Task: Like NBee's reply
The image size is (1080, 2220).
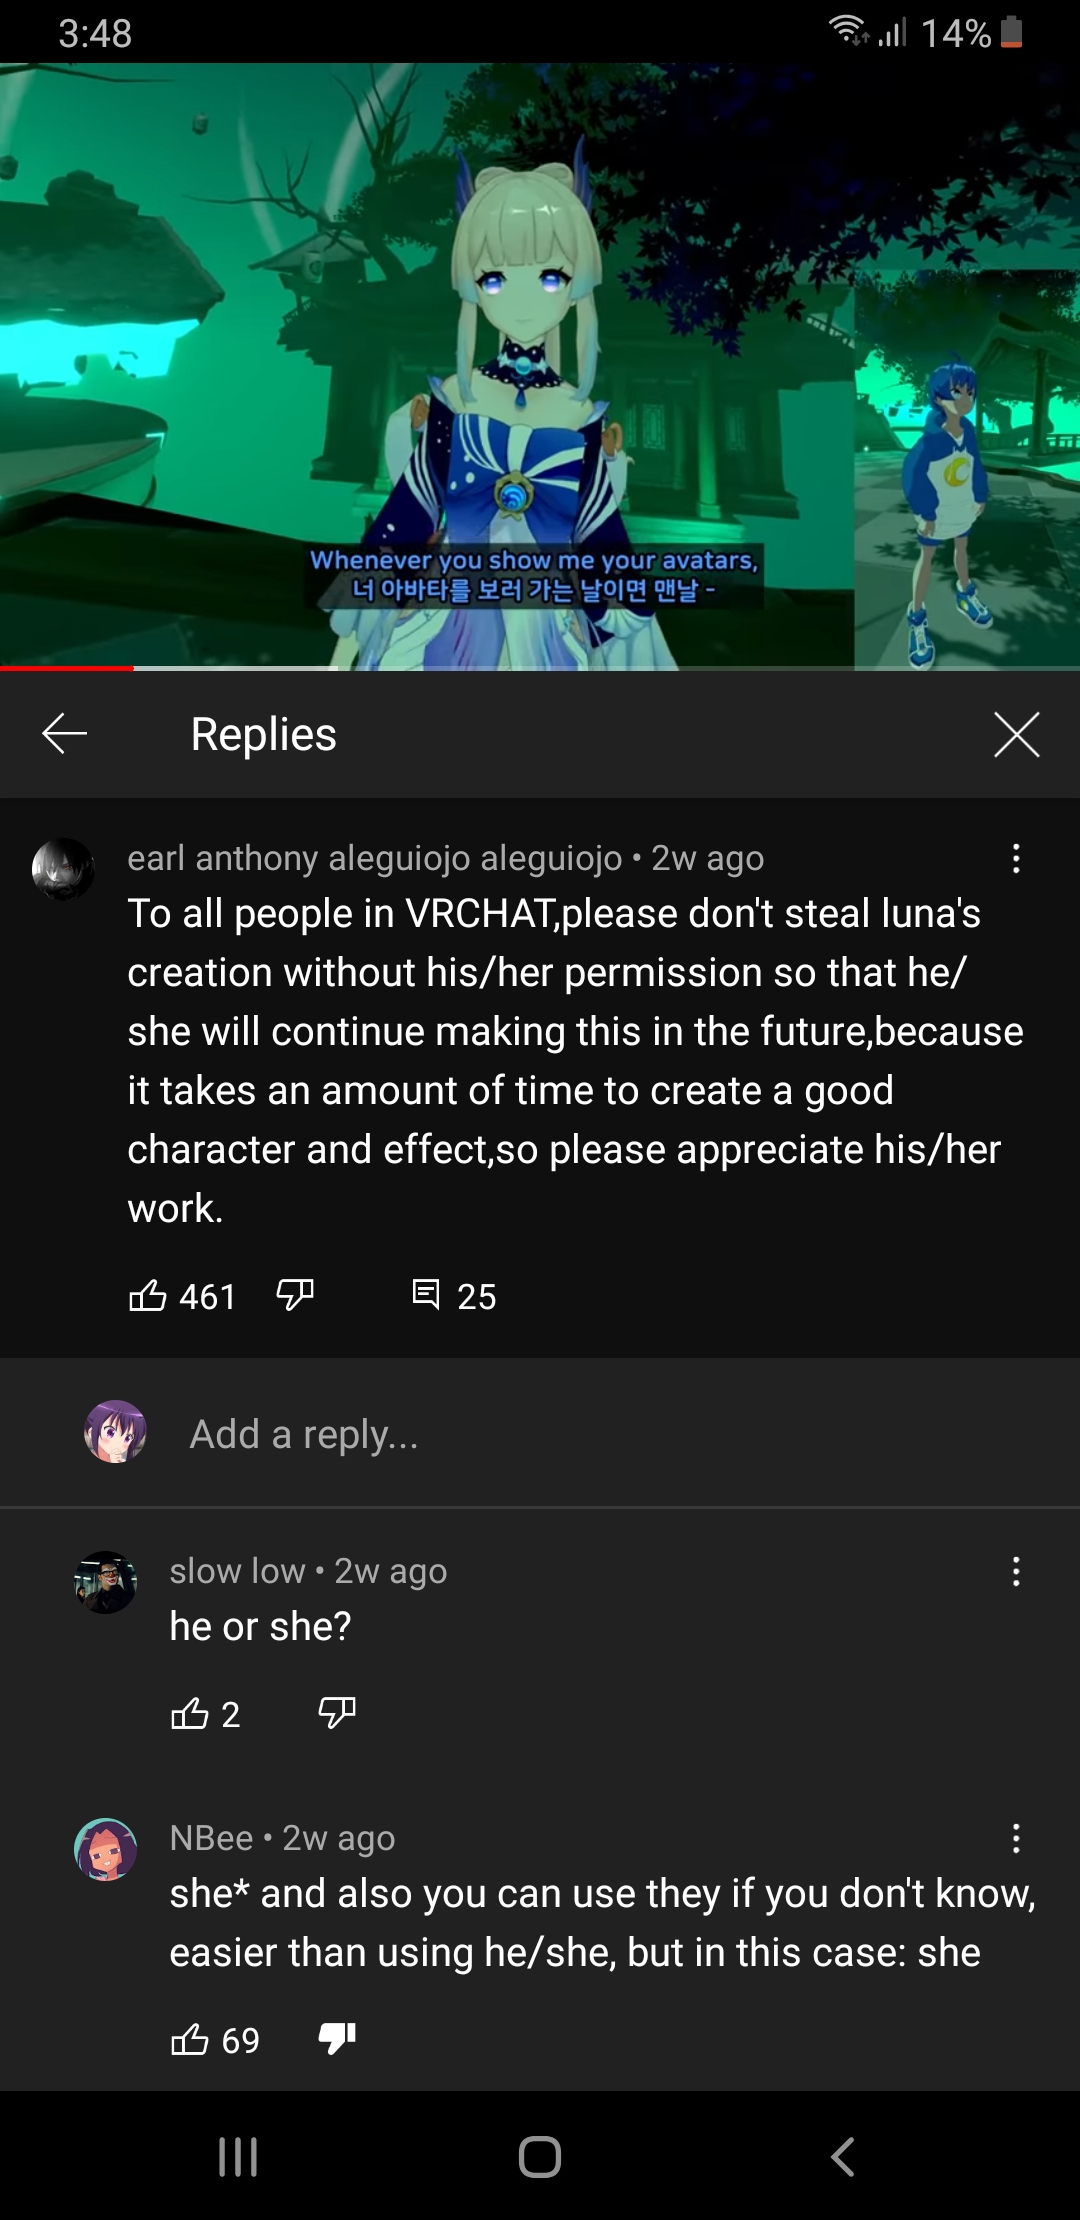Action: [190, 2039]
